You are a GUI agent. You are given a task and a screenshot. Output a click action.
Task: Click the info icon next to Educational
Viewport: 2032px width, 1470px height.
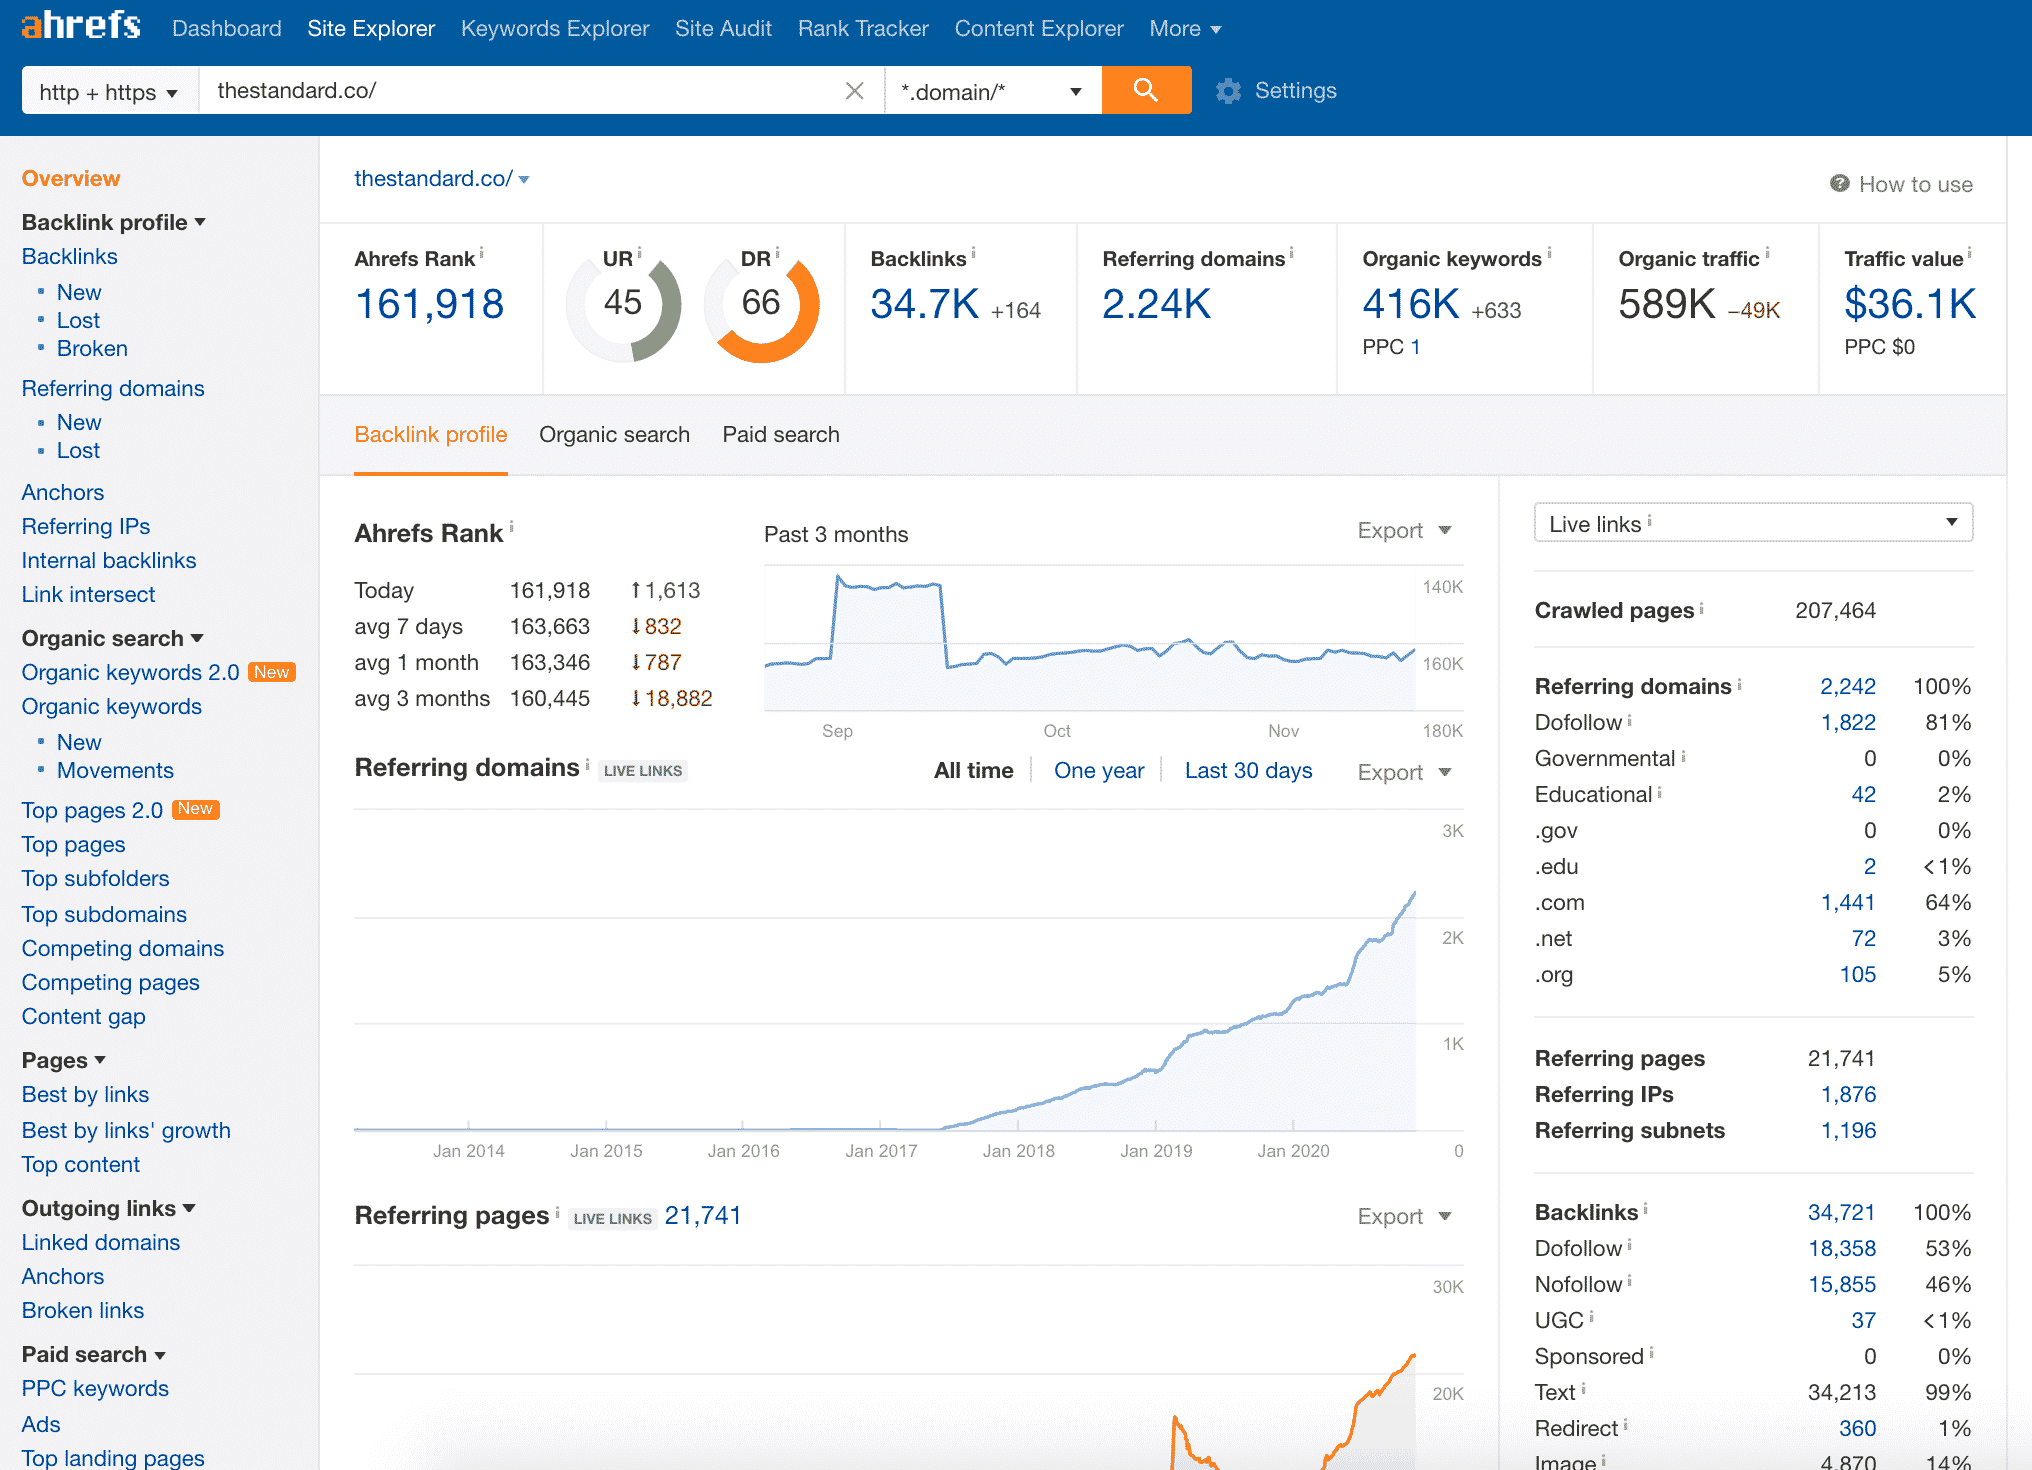pyautogui.click(x=1659, y=792)
